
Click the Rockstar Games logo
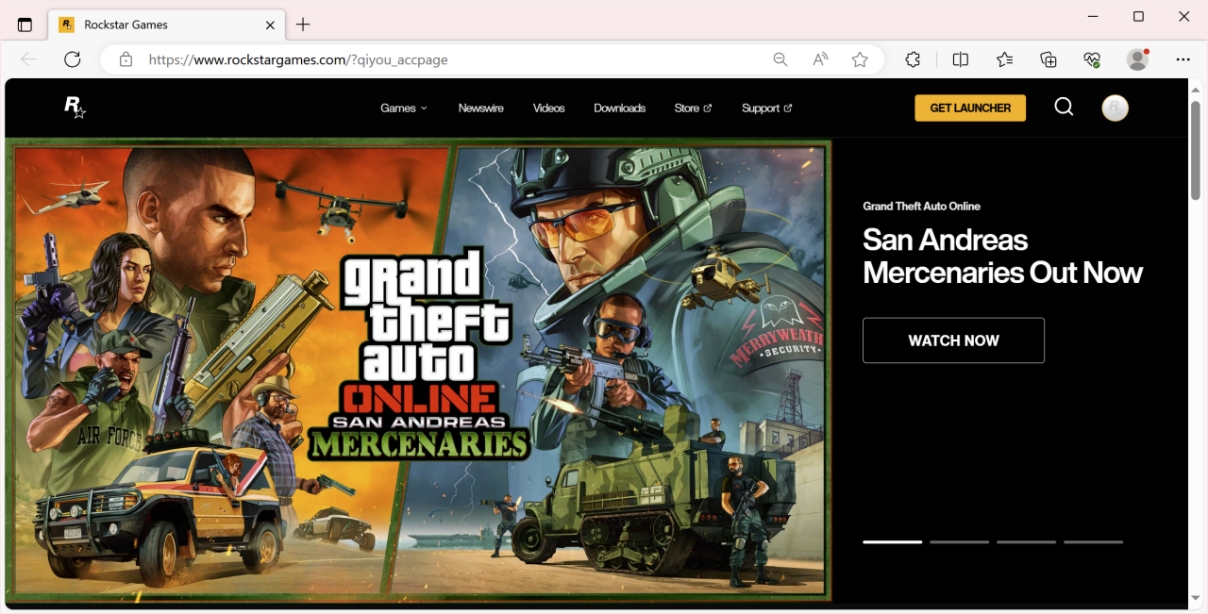75,107
